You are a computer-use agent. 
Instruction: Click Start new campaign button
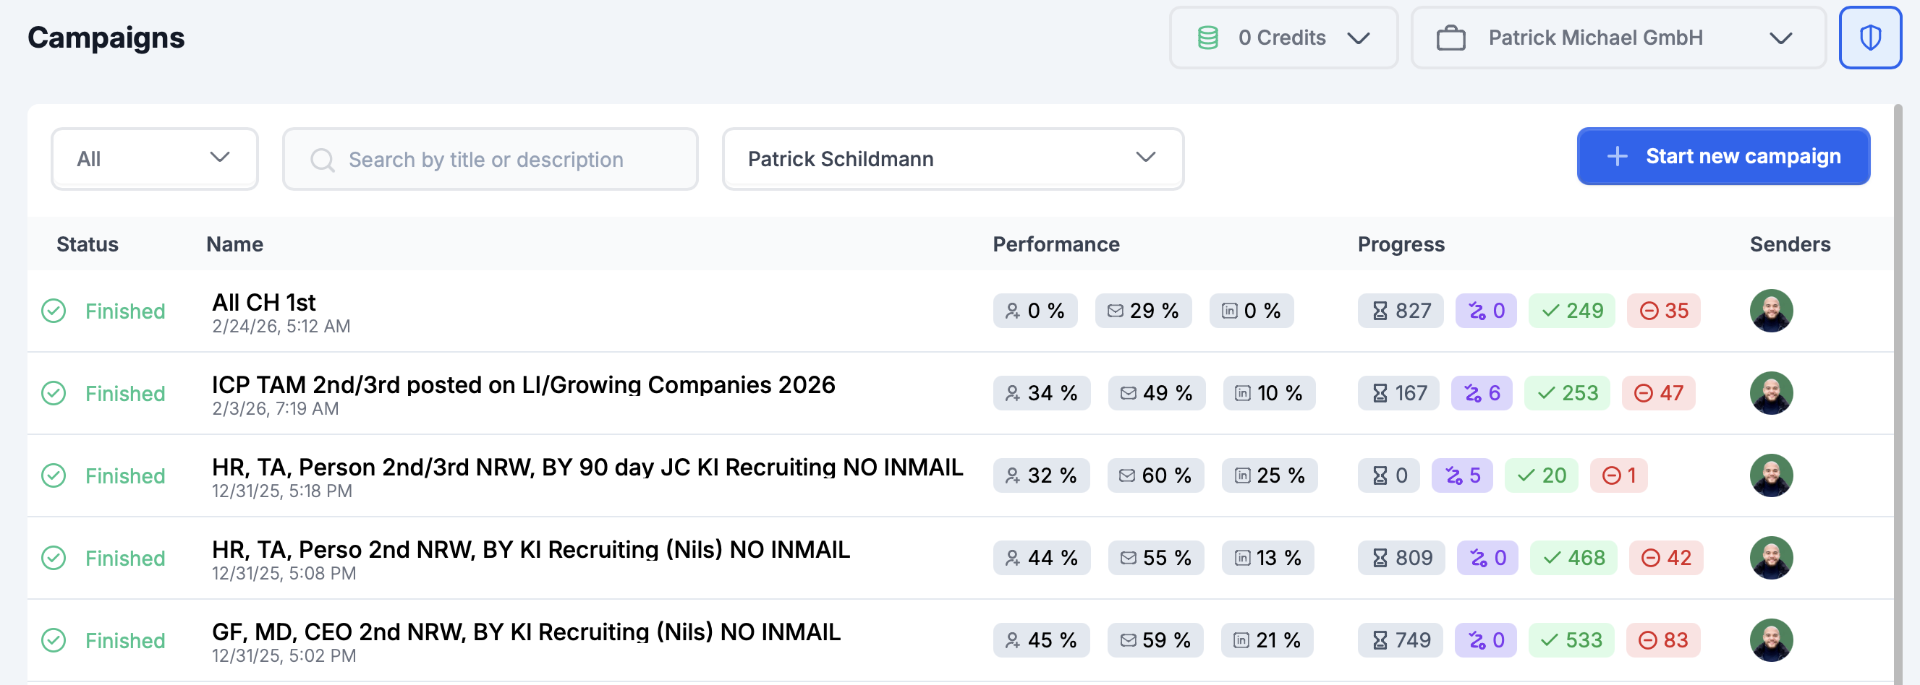pos(1723,156)
